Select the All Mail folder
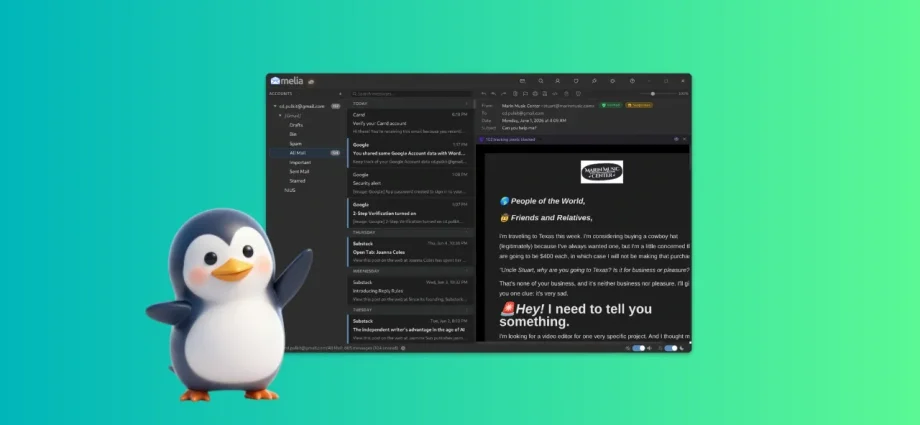This screenshot has width=920, height=425. (306, 153)
